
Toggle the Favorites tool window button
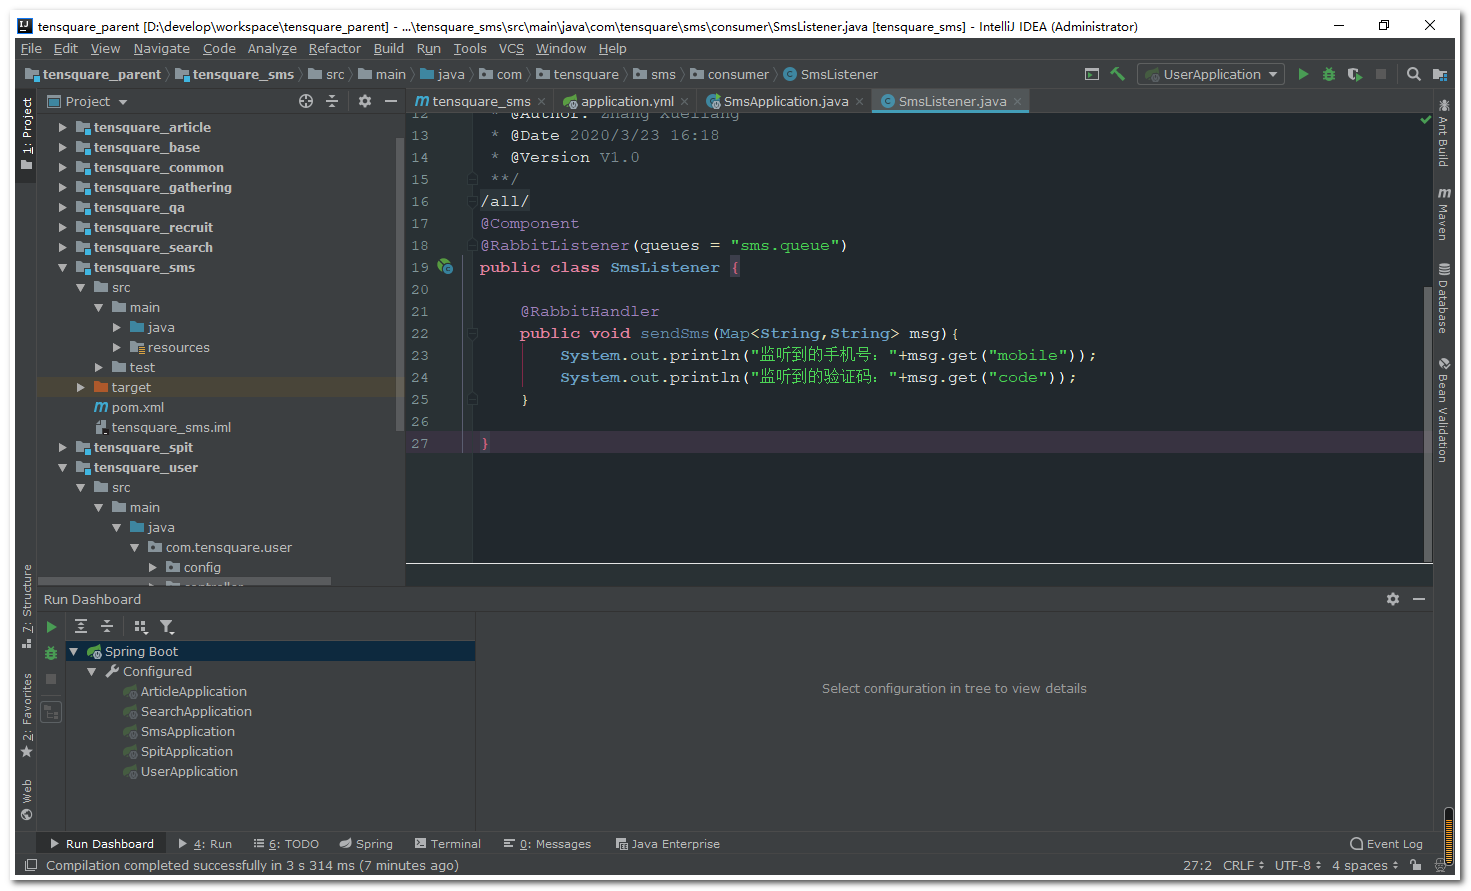27,715
